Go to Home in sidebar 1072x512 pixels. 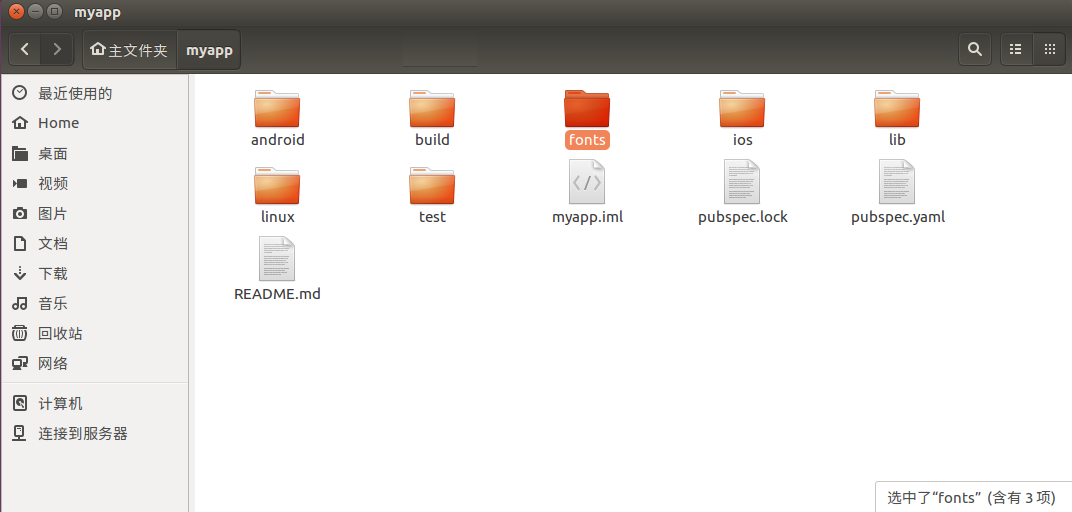coord(94,123)
